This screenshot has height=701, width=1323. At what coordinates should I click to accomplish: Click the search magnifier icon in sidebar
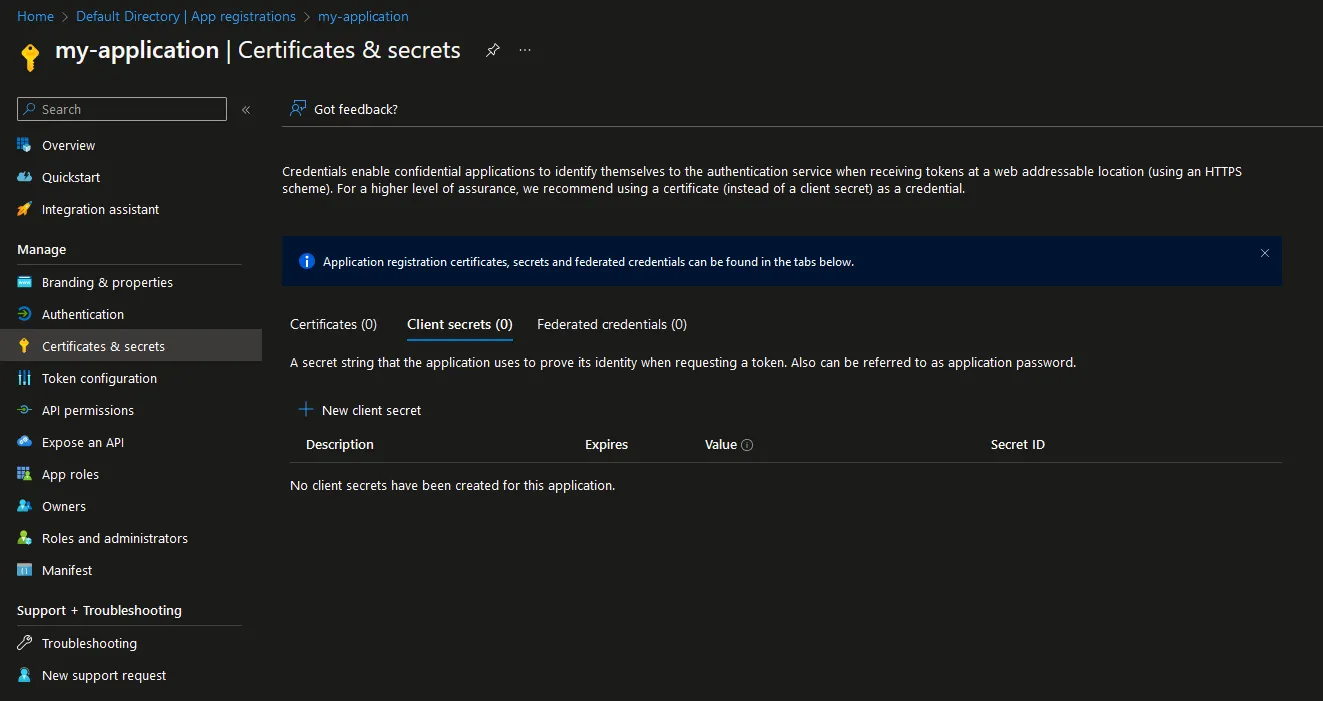click(x=29, y=109)
